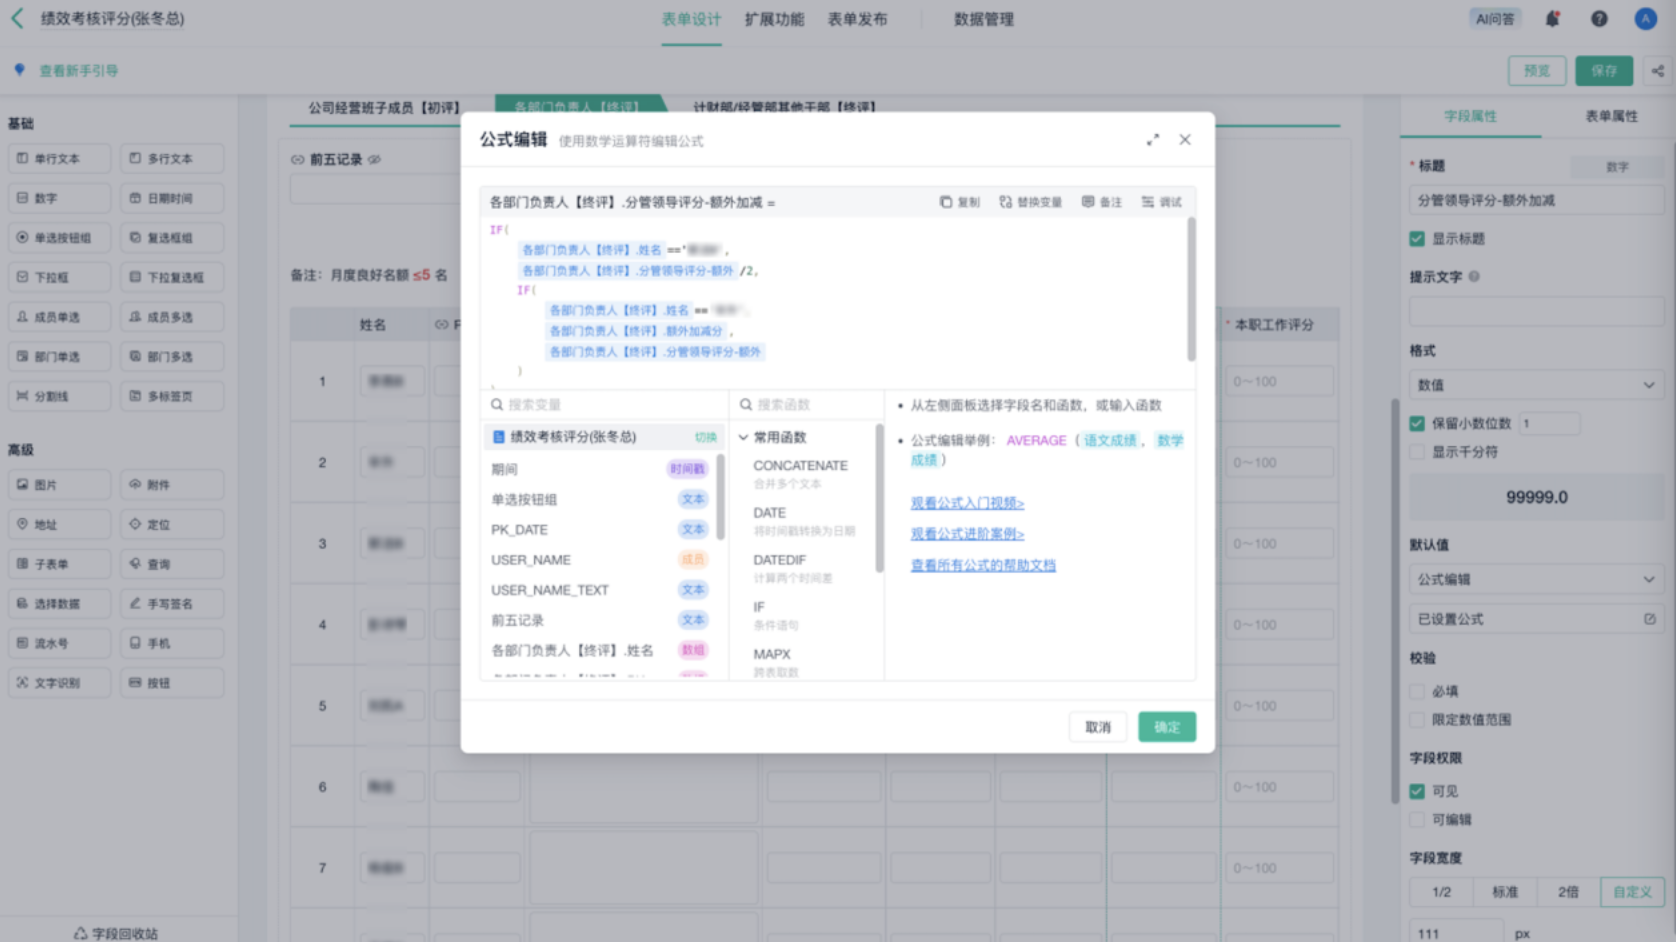Switch to the 表单发布 tab
The width and height of the screenshot is (1676, 942).
(x=857, y=19)
